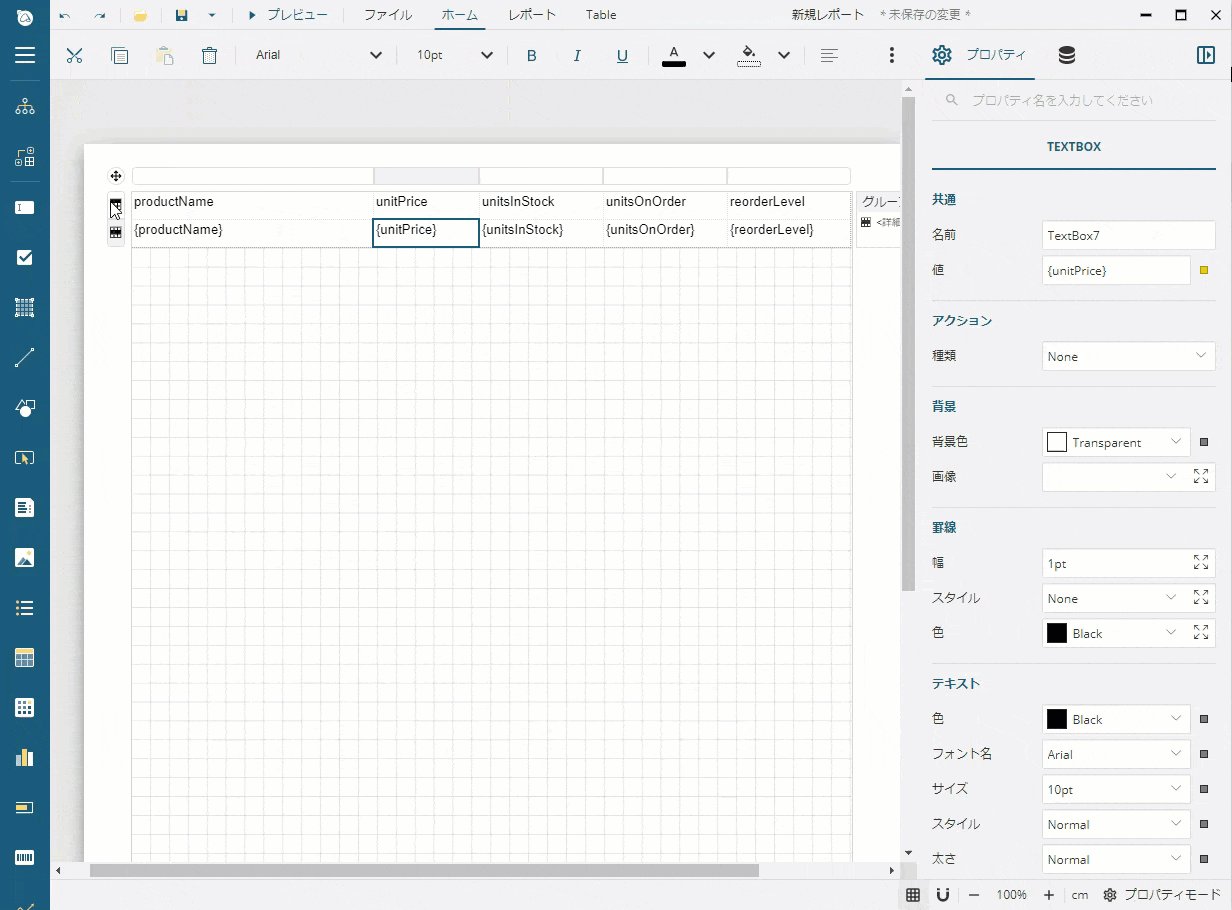This screenshot has height=910, width=1232.
Task: Expand the font color dropdown arrow
Action: click(709, 56)
